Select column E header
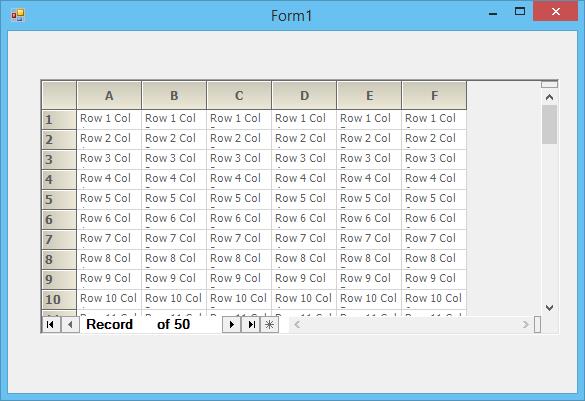This screenshot has height=401, width=585. tap(369, 95)
